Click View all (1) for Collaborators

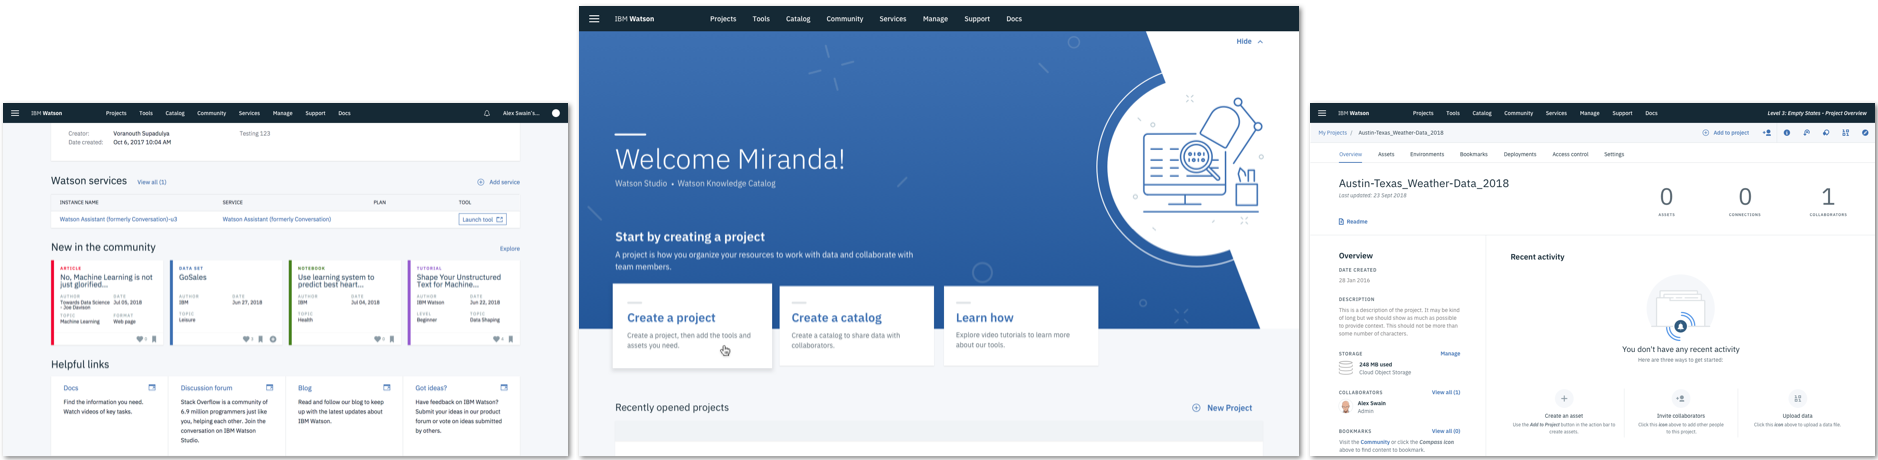pos(1446,393)
